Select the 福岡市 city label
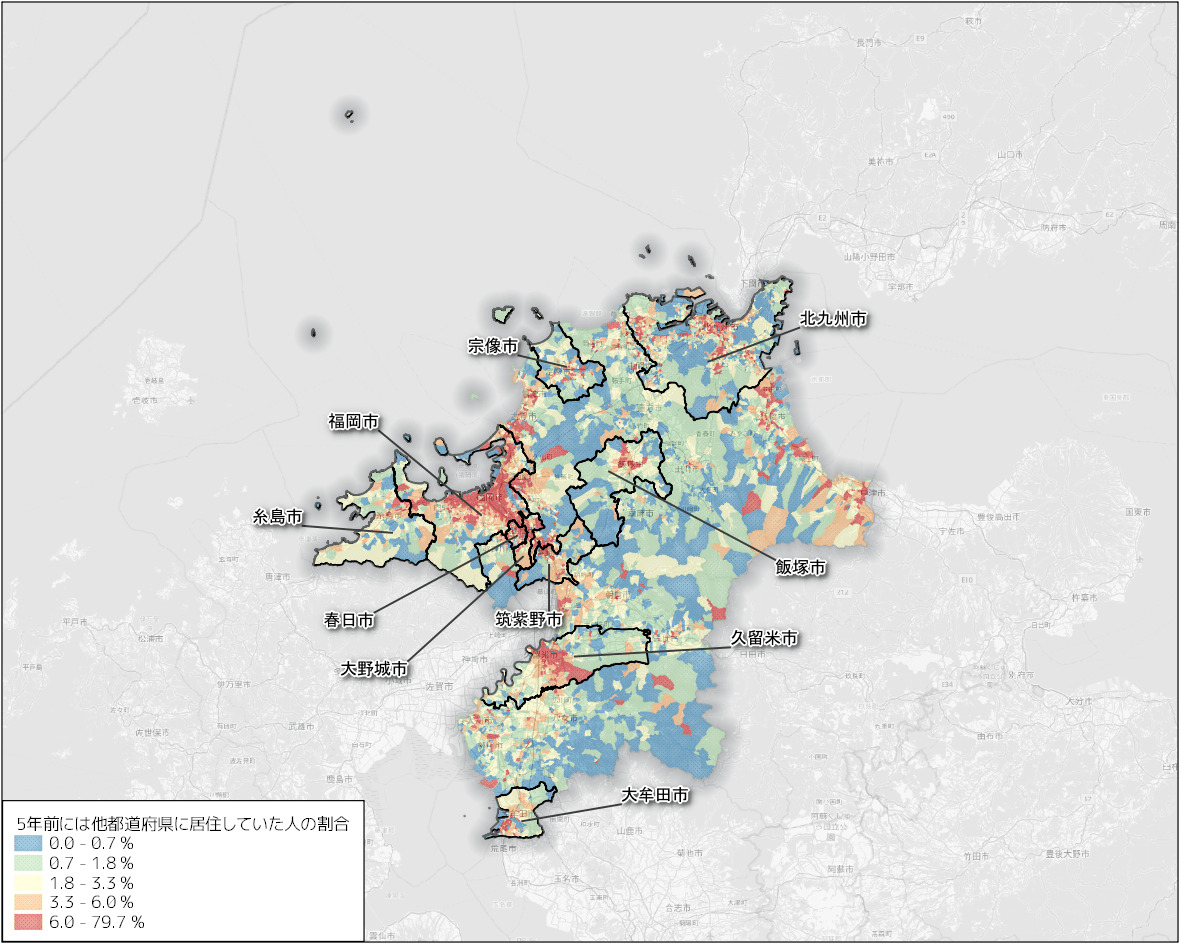Screen dimensions: 1181x944 [x=354, y=422]
